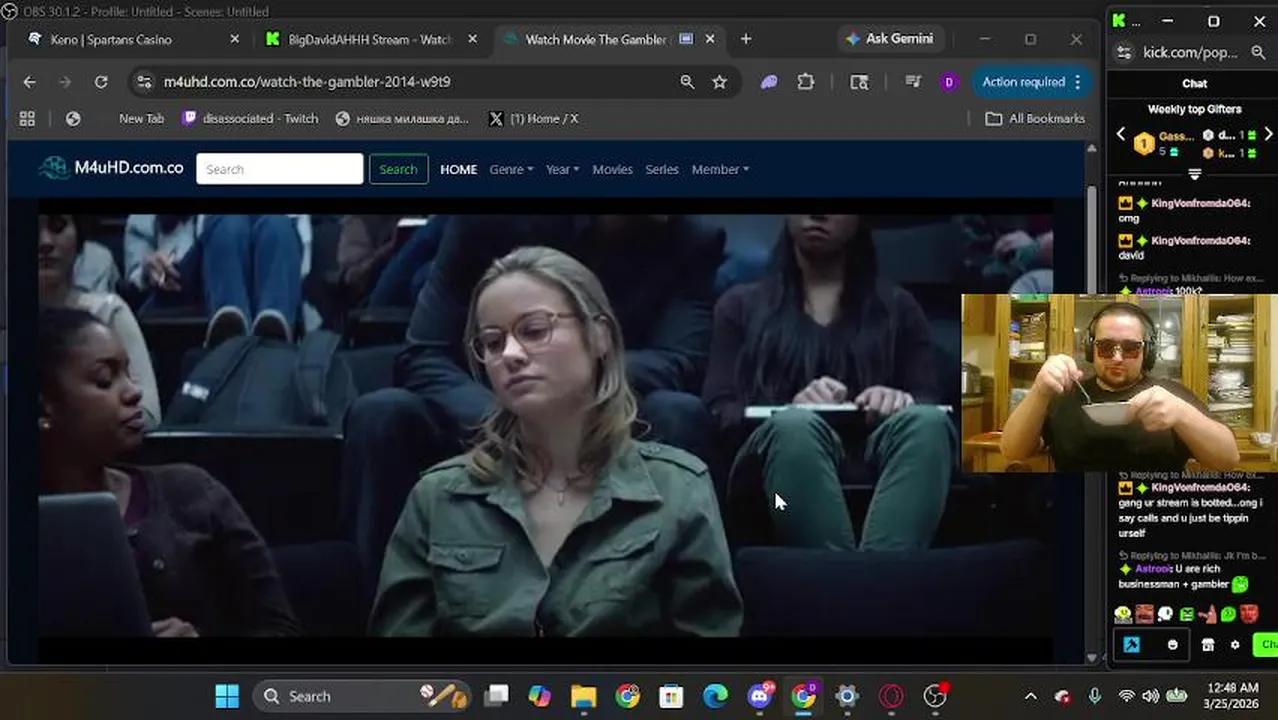Image resolution: width=1278 pixels, height=720 pixels.
Task: Switch to the BigDavidAHHH Stream tab
Action: (x=370, y=39)
